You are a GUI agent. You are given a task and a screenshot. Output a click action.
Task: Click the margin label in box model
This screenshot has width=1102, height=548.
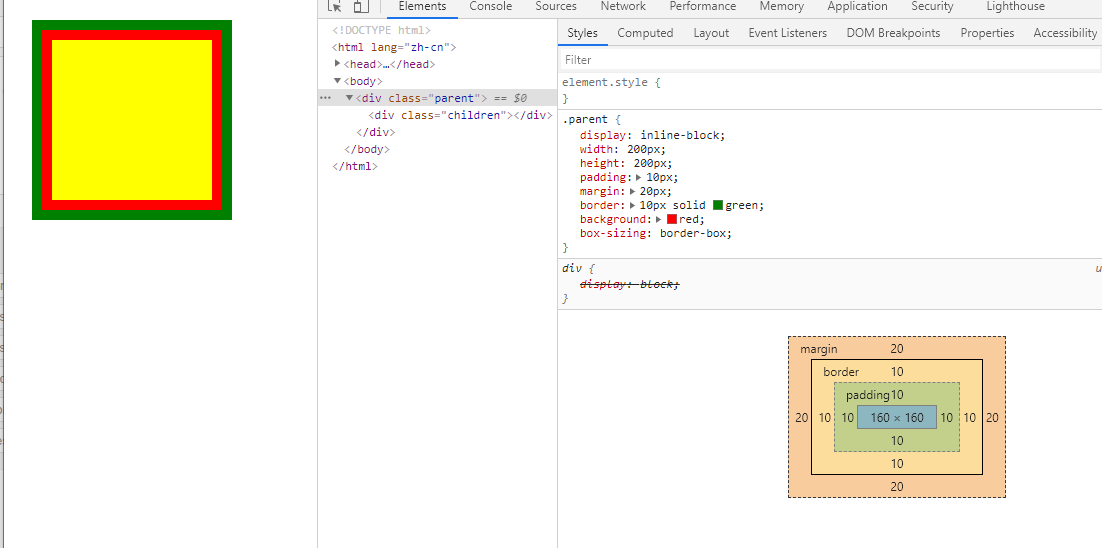coord(819,348)
